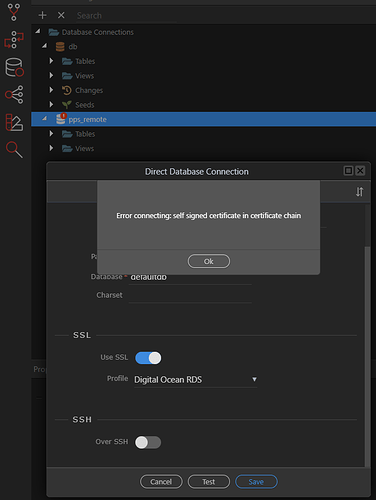Viewport: 376px width, 500px height.
Task: Click the Cancel button
Action: pos(161,482)
